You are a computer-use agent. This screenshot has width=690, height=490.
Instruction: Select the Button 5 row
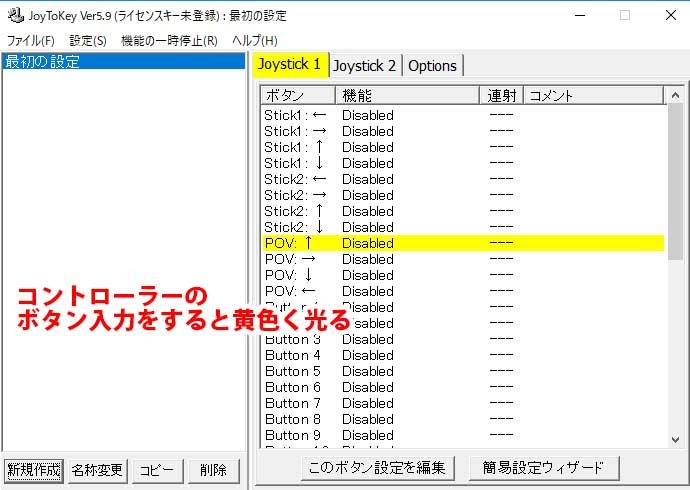tap(463, 371)
